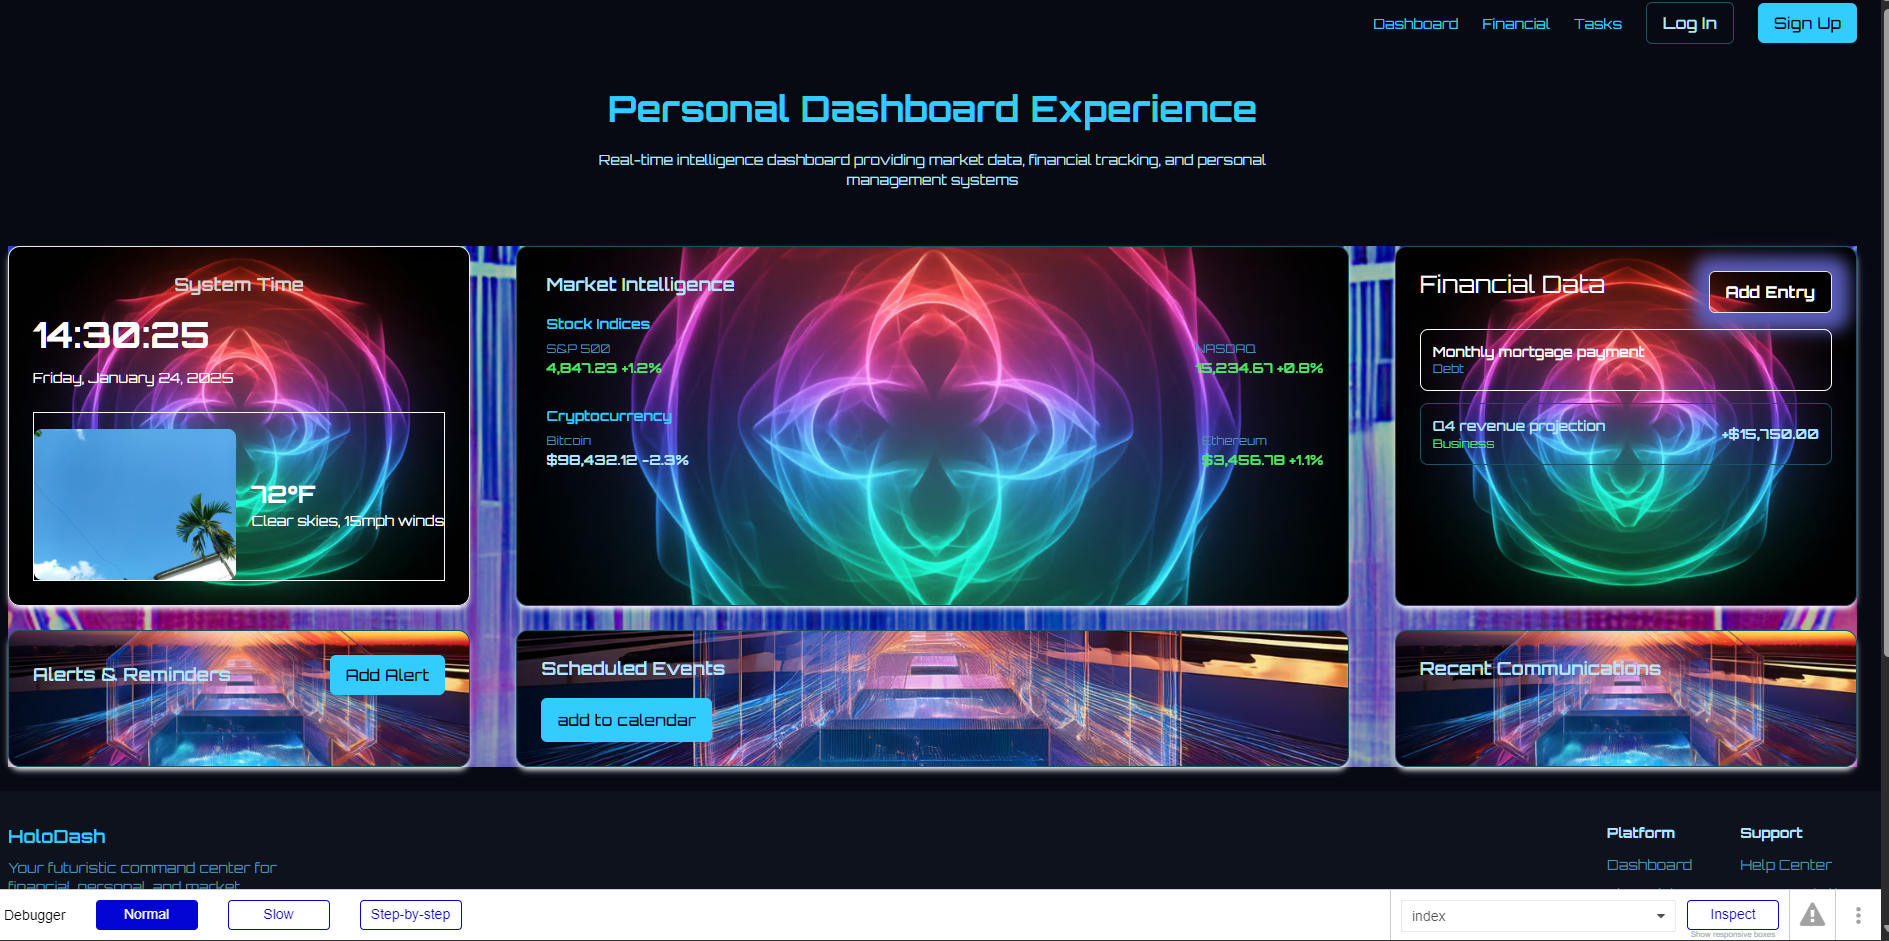Click the add to calendar button
Screen dimensions: 1889x941
(626, 720)
